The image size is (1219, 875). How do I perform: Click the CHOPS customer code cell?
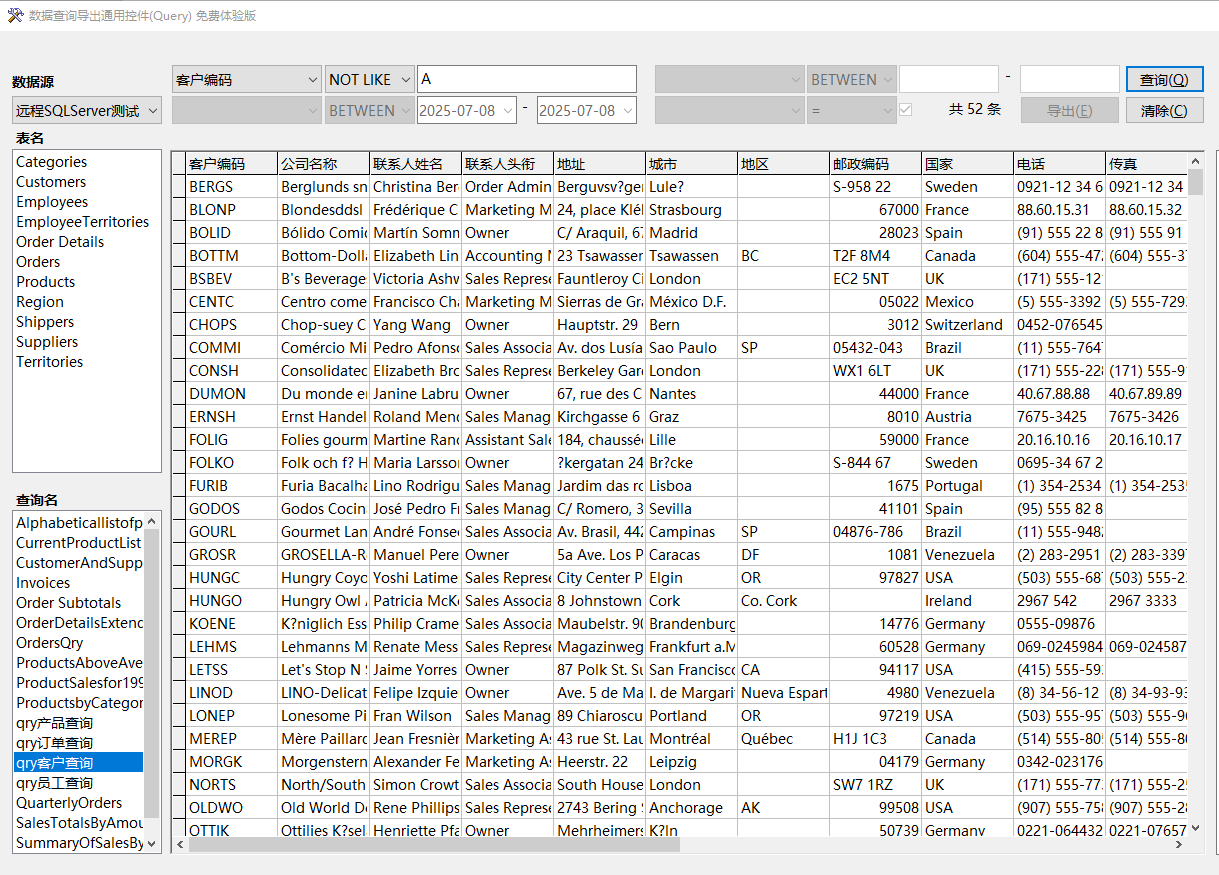pyautogui.click(x=232, y=325)
